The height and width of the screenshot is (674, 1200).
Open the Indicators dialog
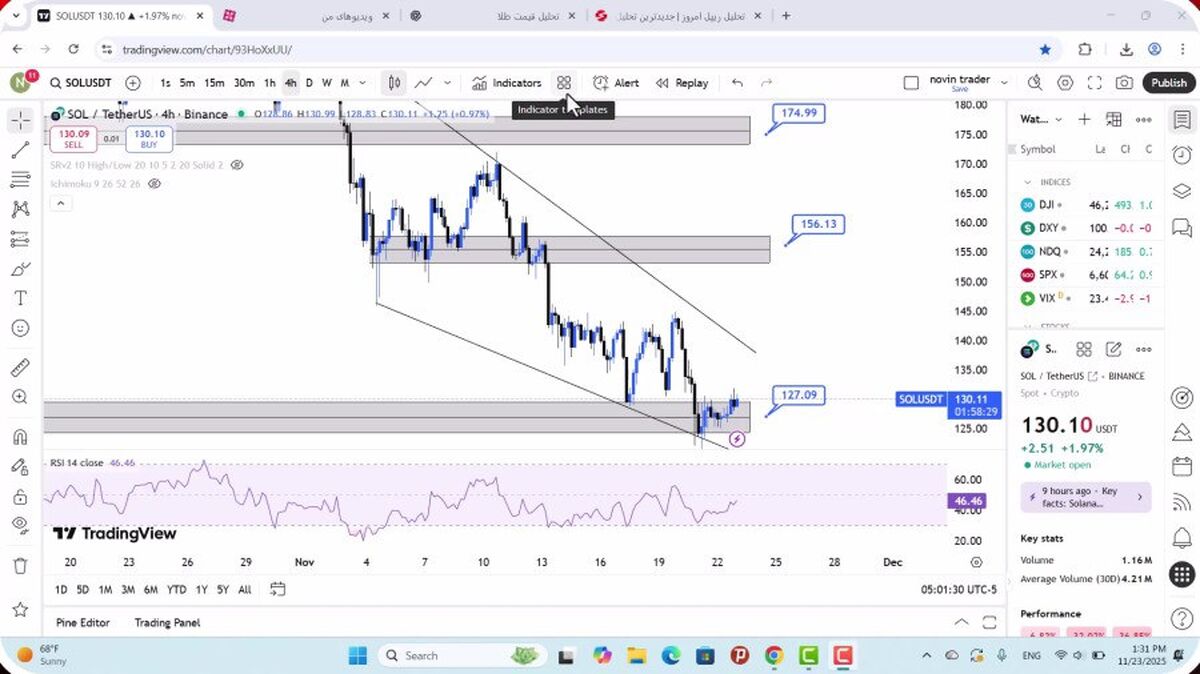coord(507,83)
